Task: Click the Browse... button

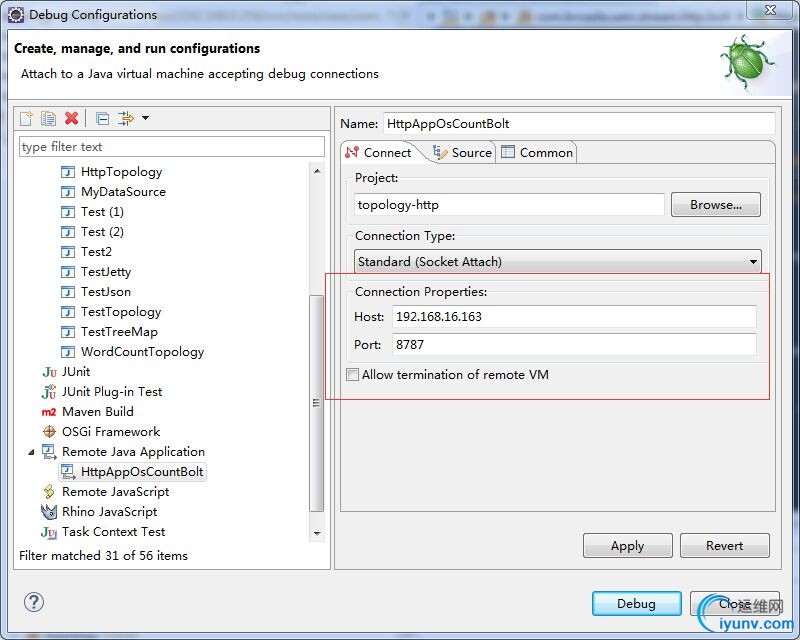Action: pos(716,205)
